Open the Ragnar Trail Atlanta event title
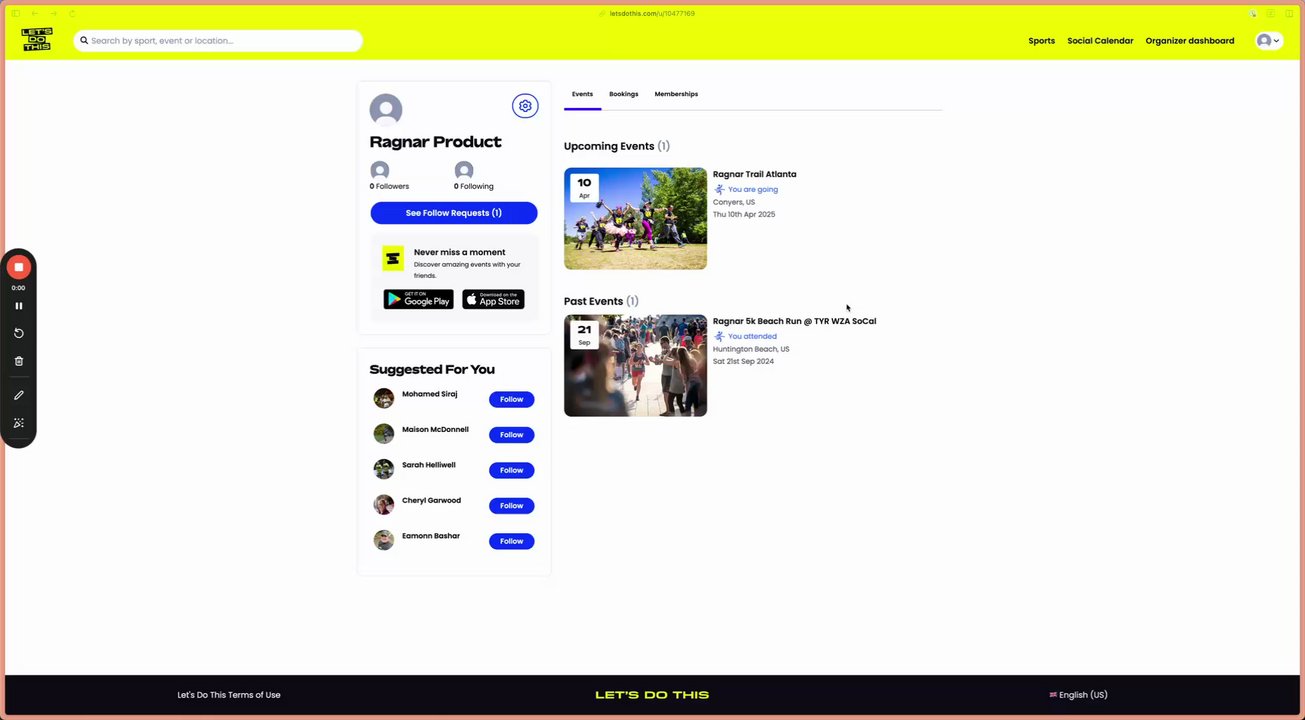 pyautogui.click(x=754, y=174)
